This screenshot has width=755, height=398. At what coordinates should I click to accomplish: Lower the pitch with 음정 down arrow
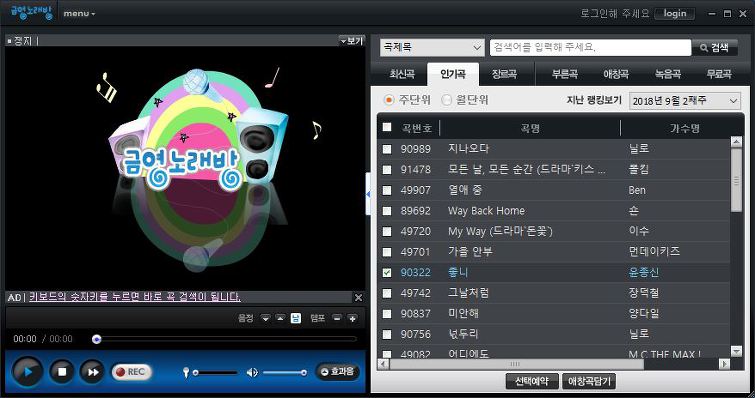click(265, 318)
